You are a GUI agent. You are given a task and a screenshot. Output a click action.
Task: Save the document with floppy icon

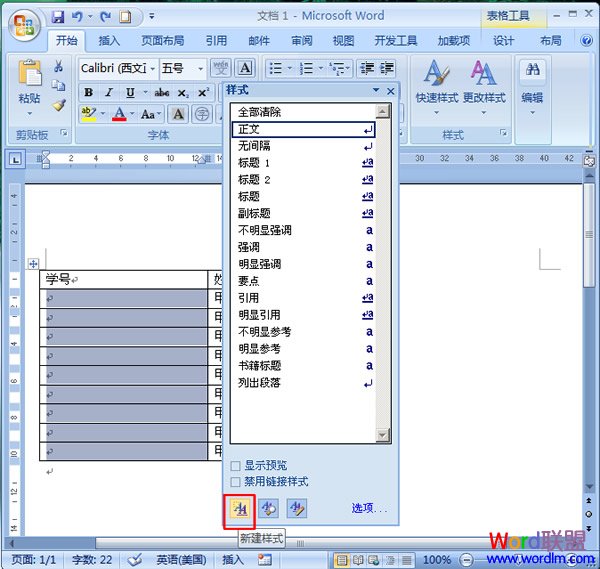58,16
